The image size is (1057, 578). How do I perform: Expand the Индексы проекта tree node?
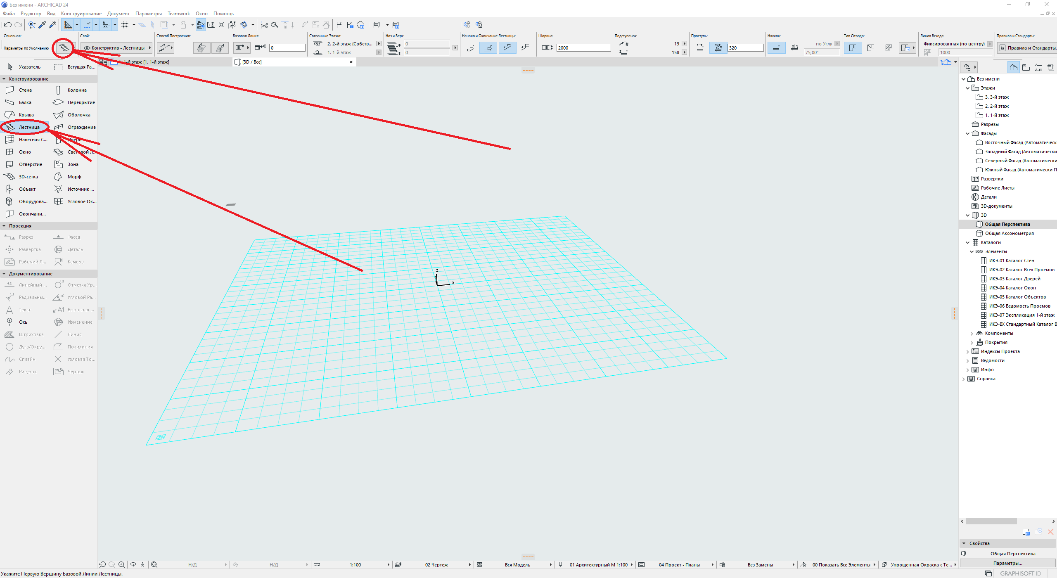967,351
